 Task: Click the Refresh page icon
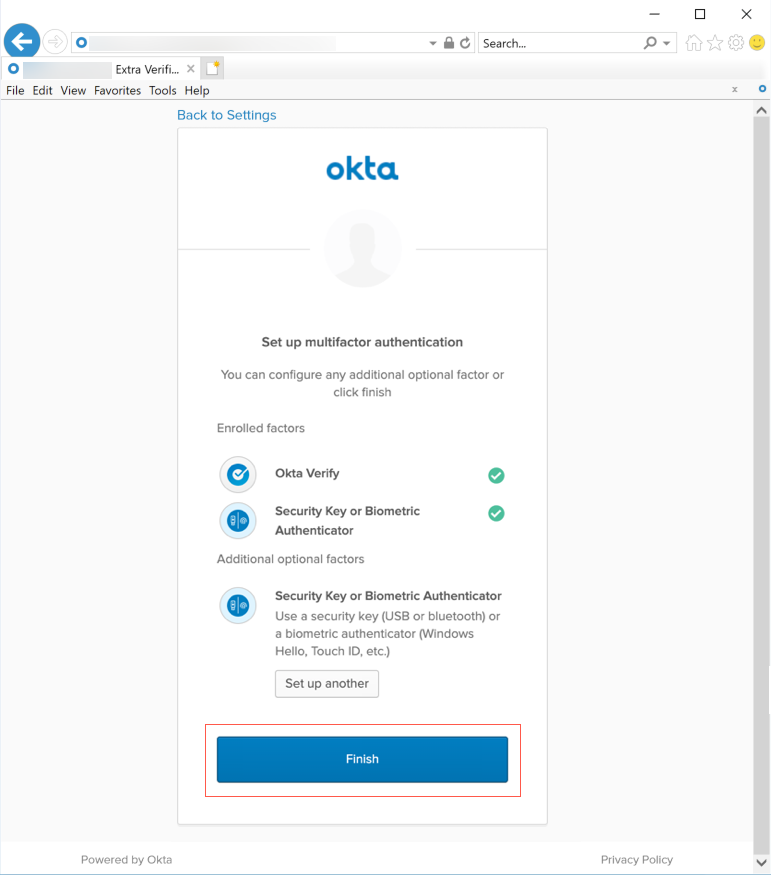[465, 43]
